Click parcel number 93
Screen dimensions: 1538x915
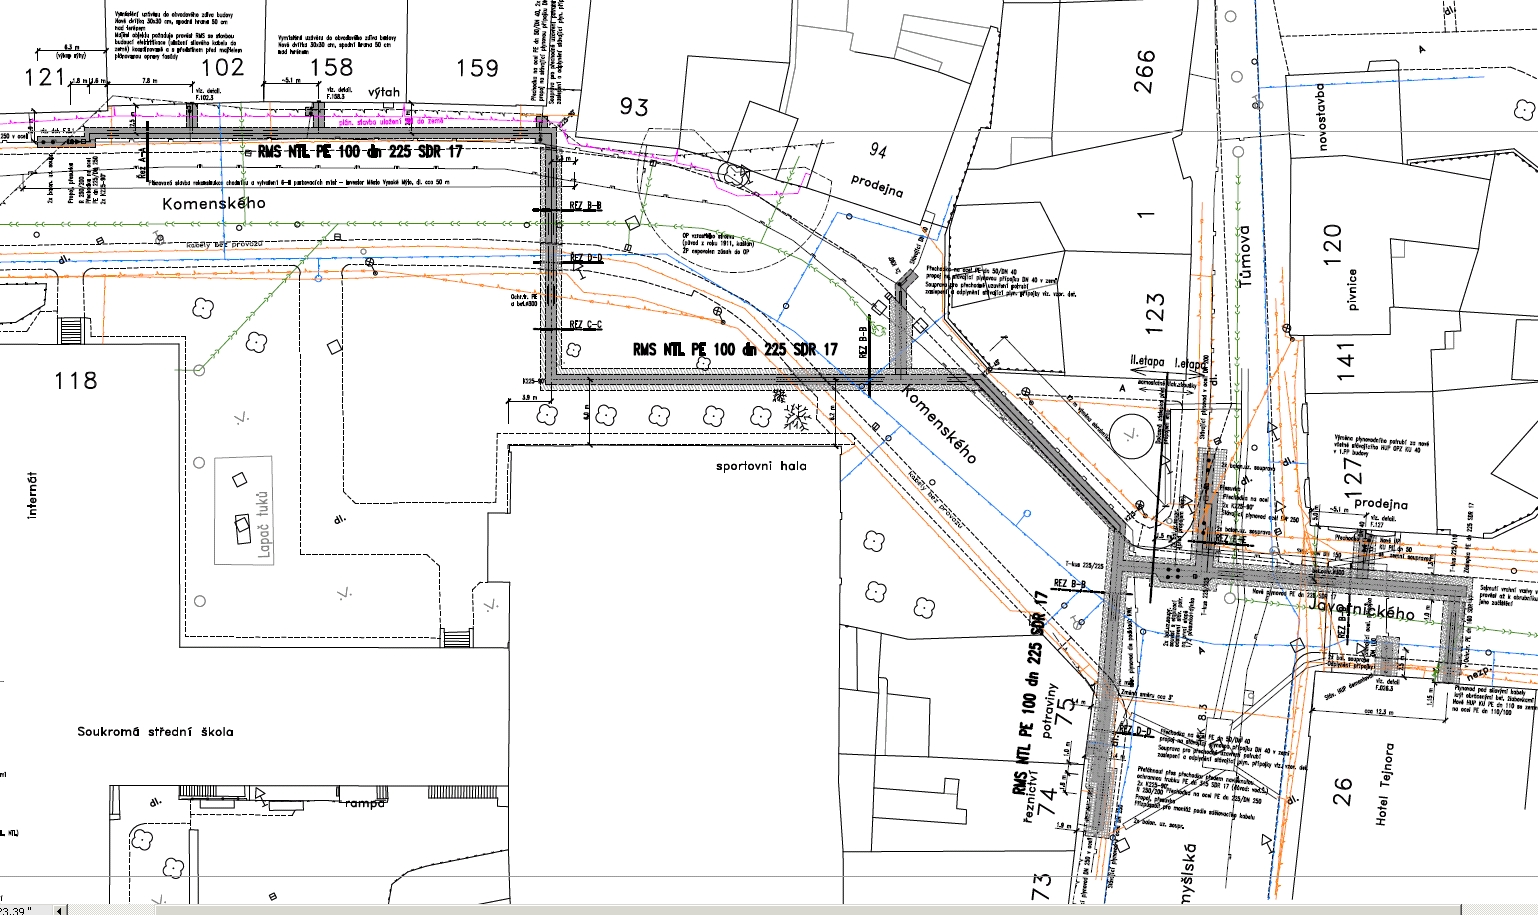point(634,106)
